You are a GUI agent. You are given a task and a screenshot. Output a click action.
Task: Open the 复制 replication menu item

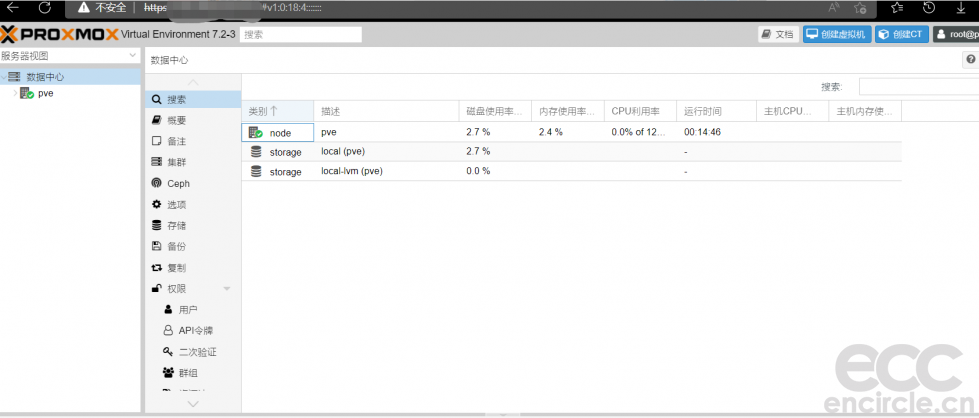193,268
